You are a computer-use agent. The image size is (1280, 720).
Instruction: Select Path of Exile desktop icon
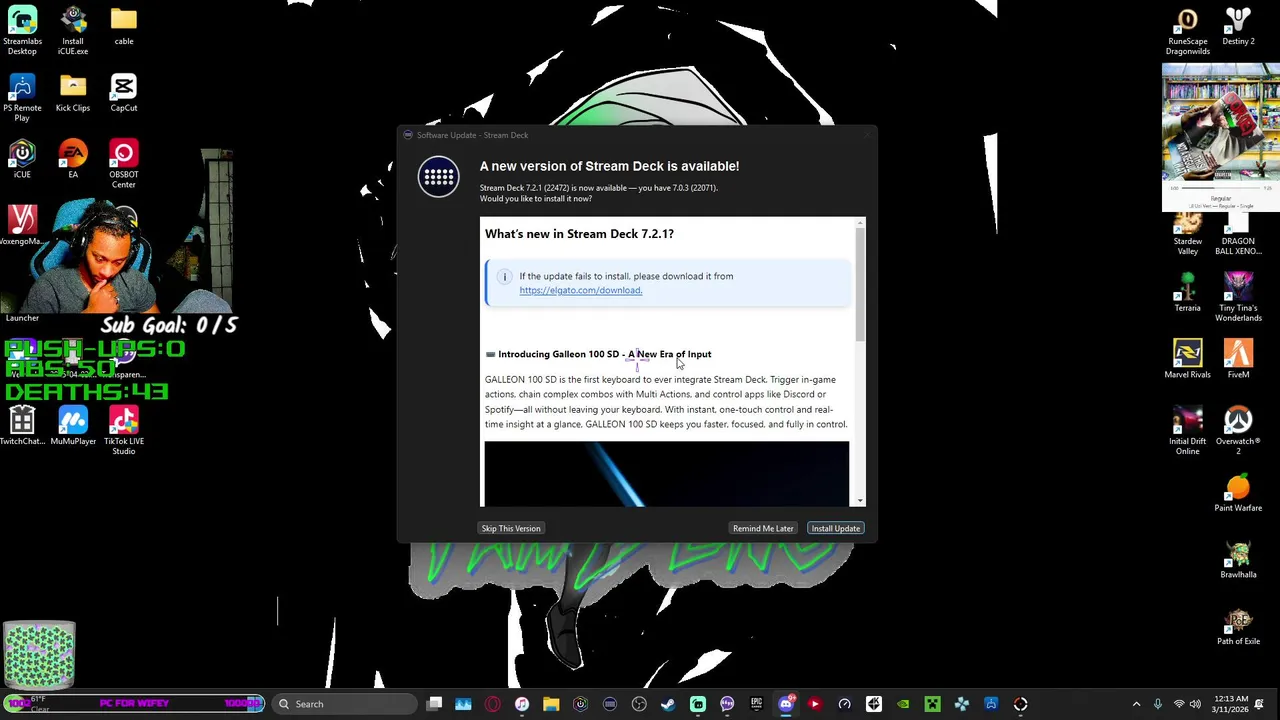coord(1238,626)
